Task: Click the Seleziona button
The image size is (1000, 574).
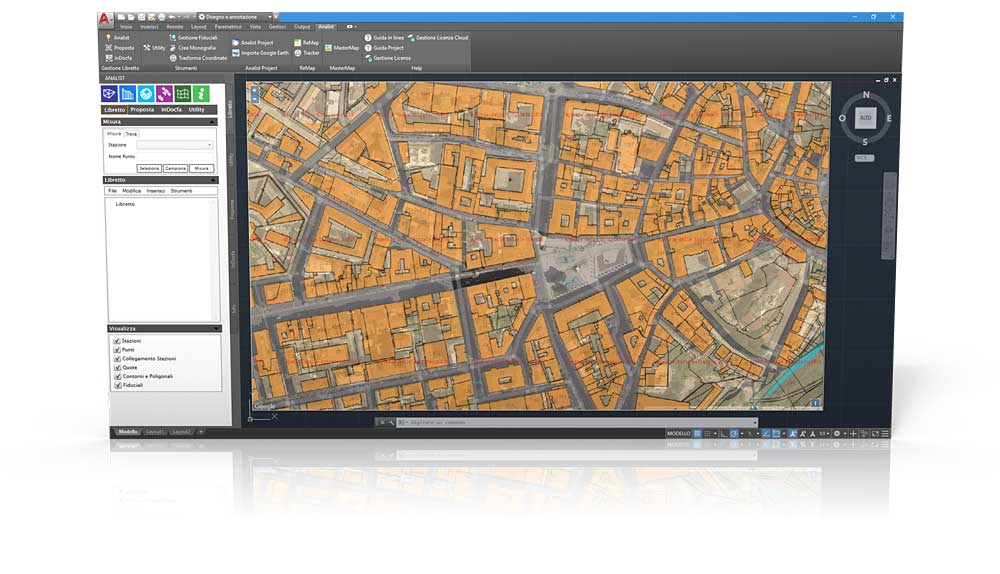Action: 149,168
